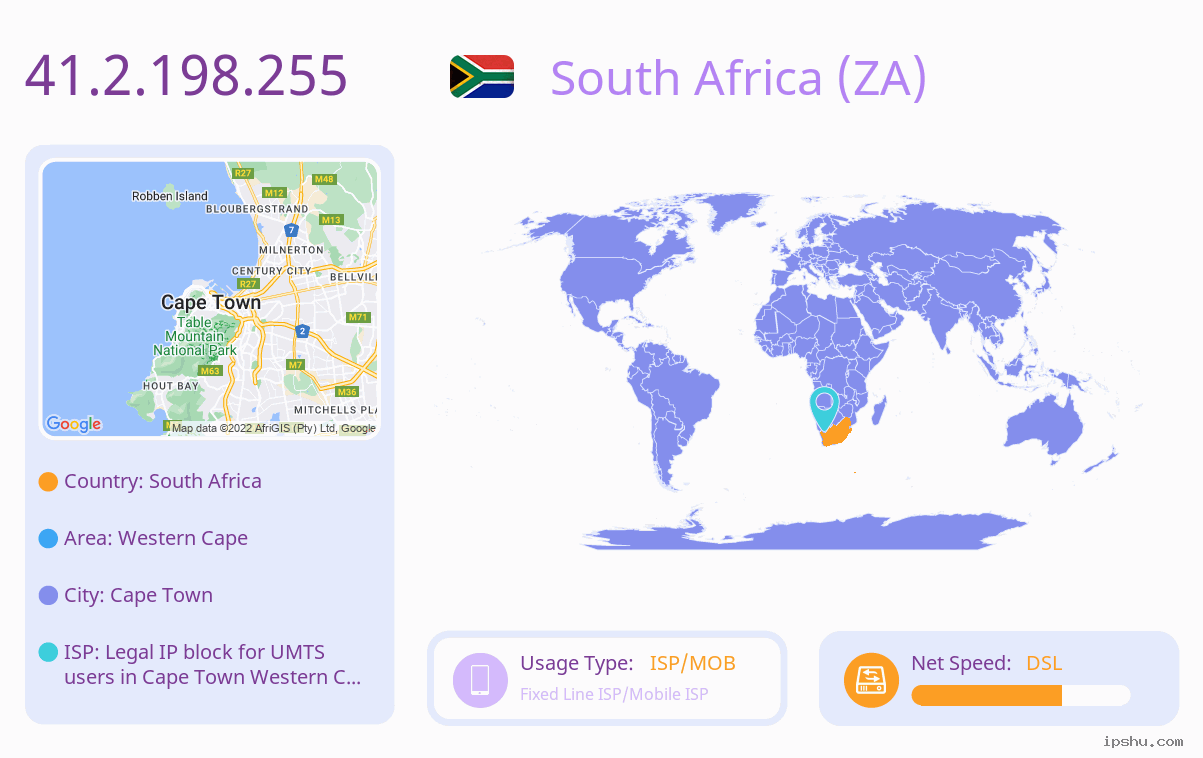Click the teal ISP bullet dot
Image resolution: width=1203 pixels, height=758 pixels.
click(x=48, y=652)
